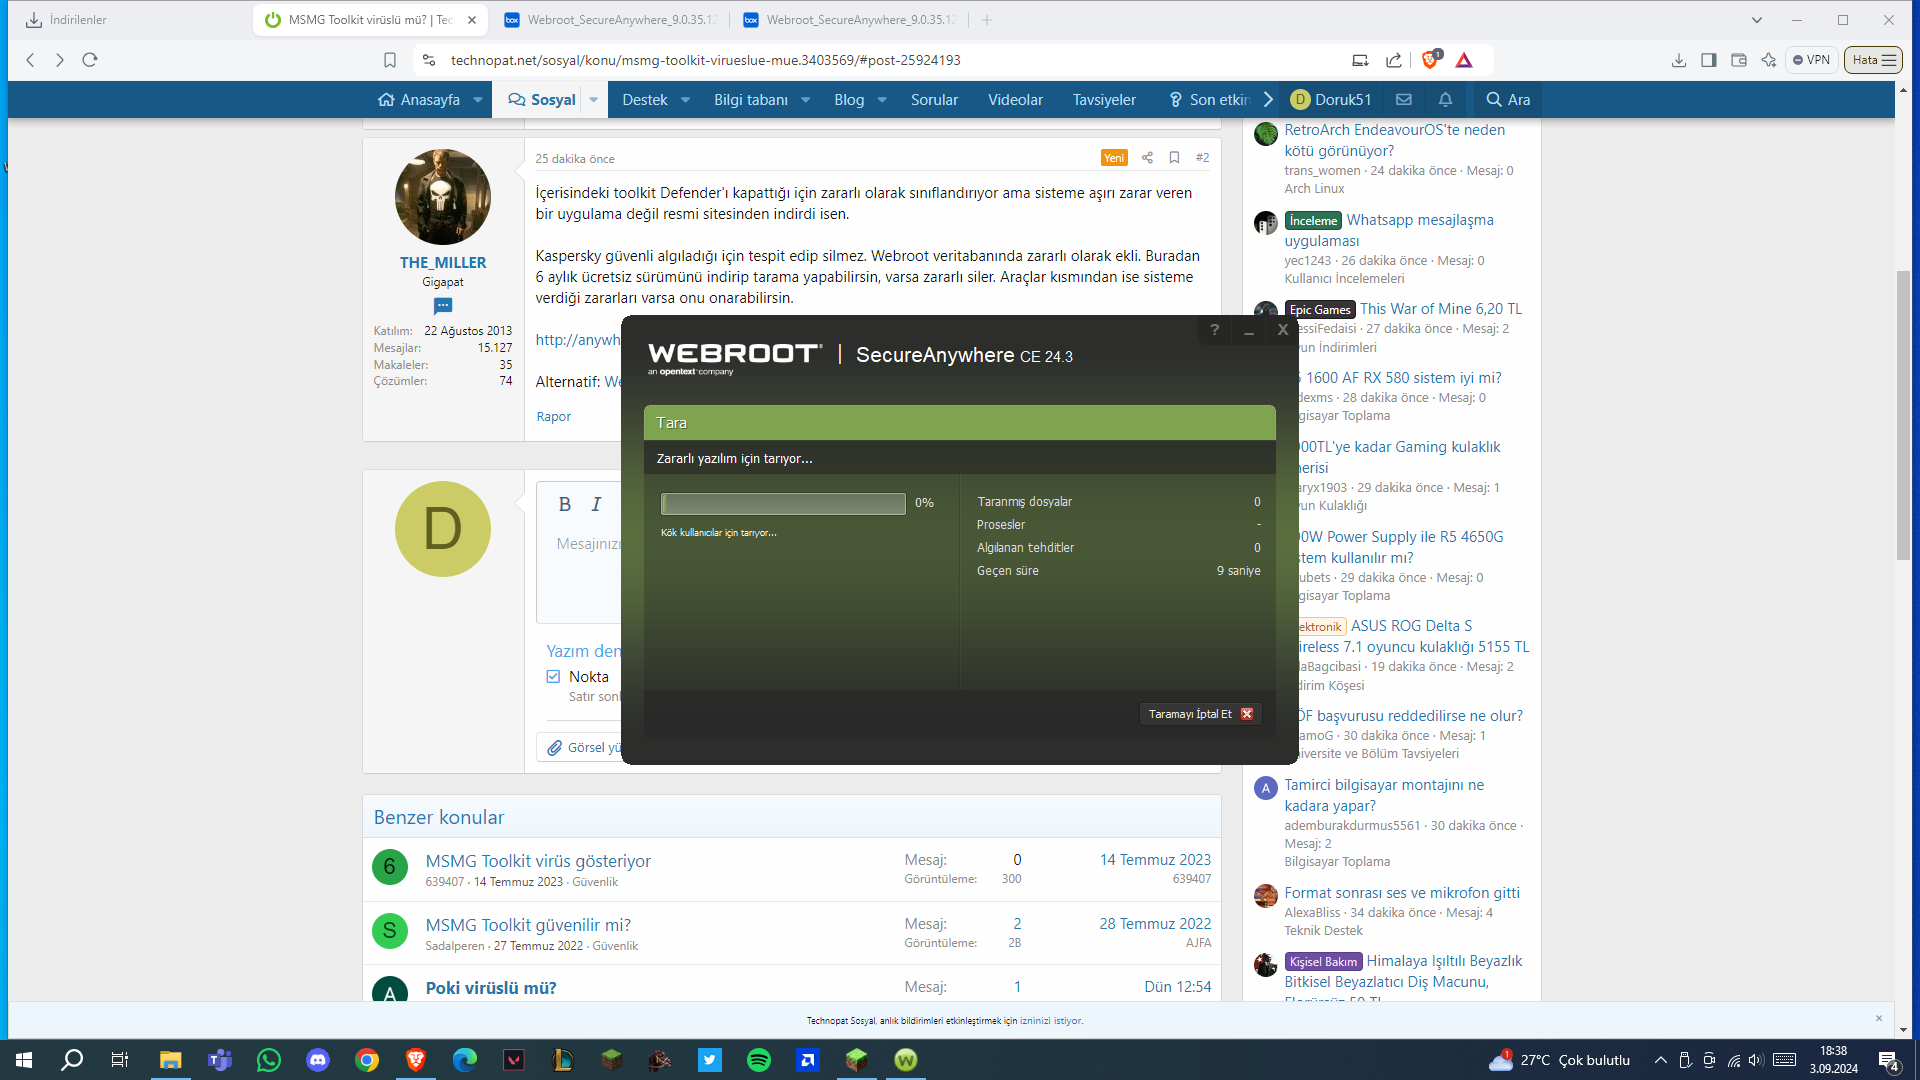The height and width of the screenshot is (1080, 1920).
Task: Bookmark post #2 with the bookmark icon
Action: pyautogui.click(x=1174, y=158)
